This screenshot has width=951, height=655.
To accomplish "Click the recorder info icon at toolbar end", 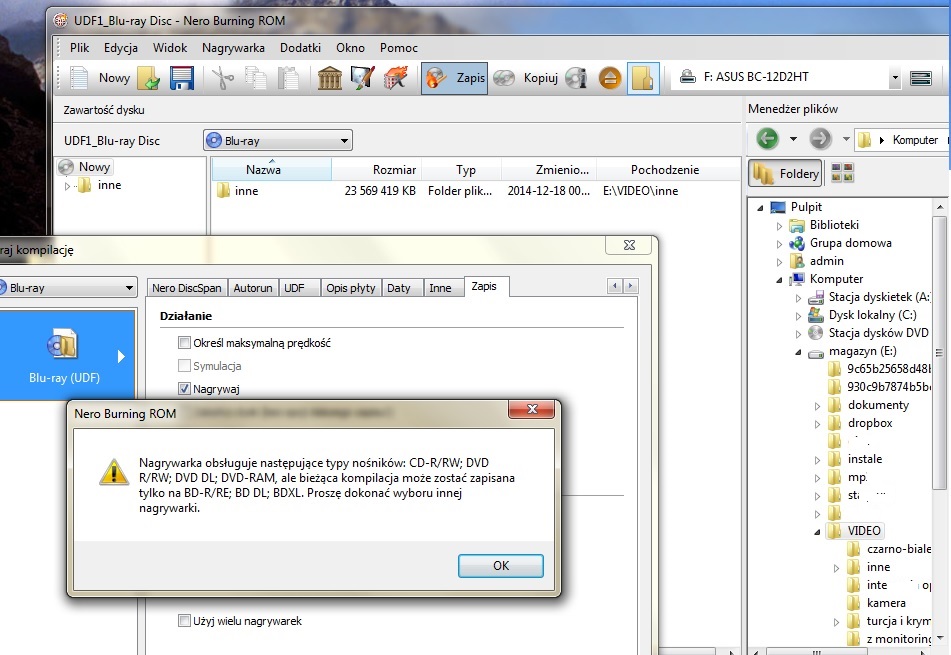I will pos(921,78).
